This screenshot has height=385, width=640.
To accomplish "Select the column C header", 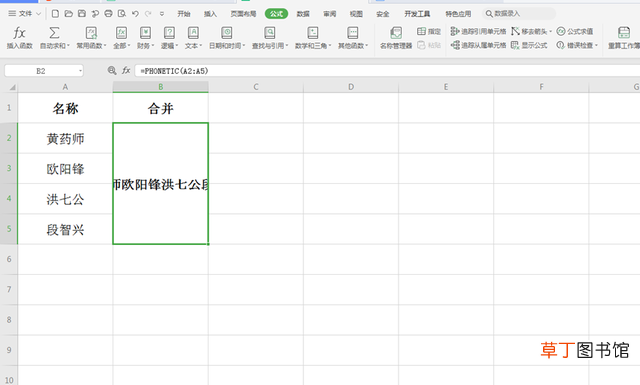I will pos(256,87).
